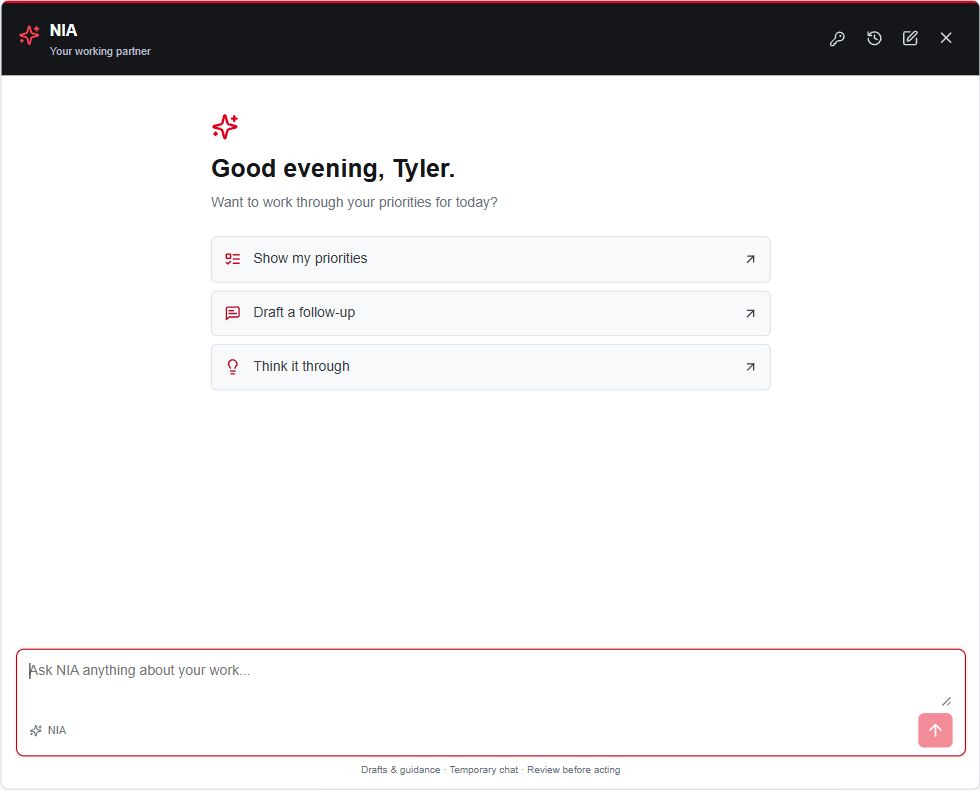Click the key icon in the header

tap(838, 39)
